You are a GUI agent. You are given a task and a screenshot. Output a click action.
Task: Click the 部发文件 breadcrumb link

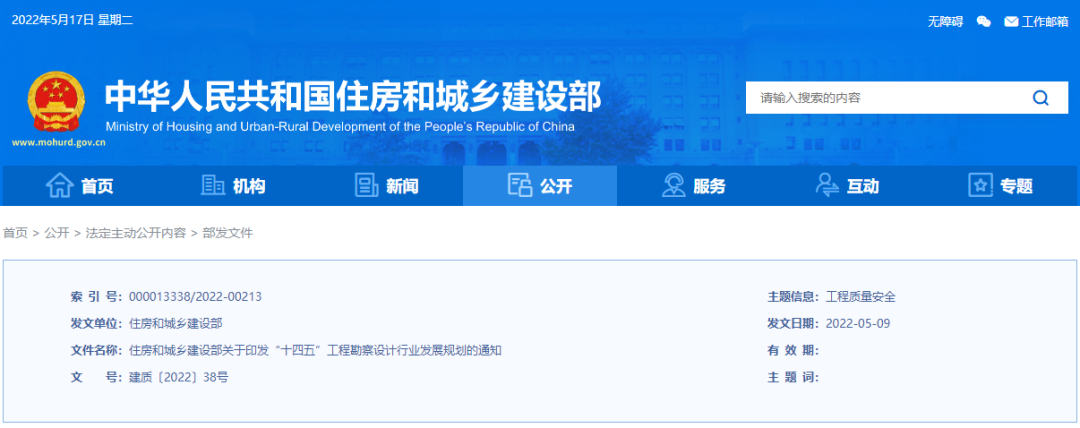(228, 233)
